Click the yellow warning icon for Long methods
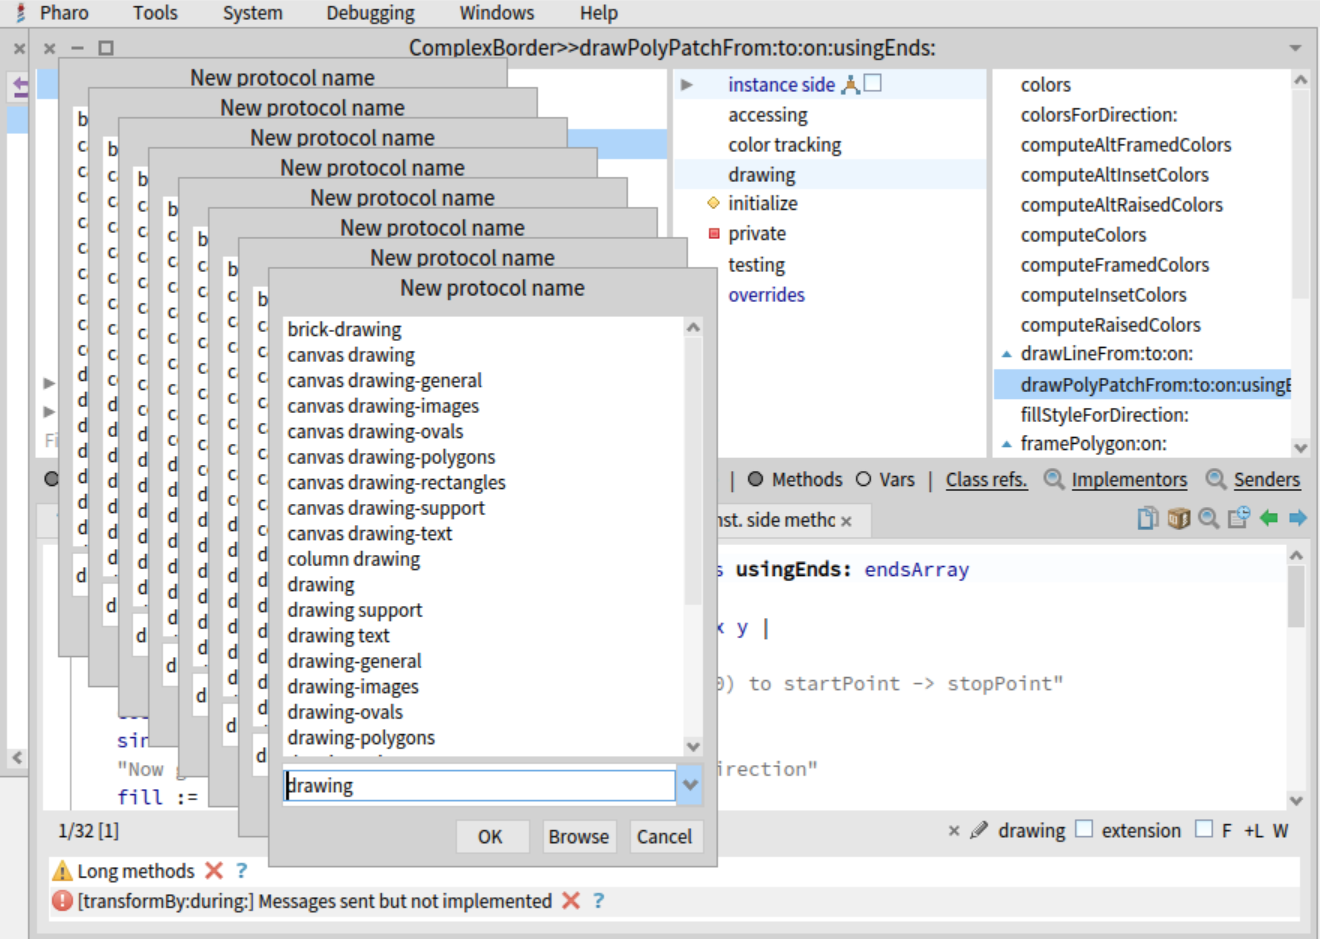This screenshot has width=1320, height=939. point(62,871)
